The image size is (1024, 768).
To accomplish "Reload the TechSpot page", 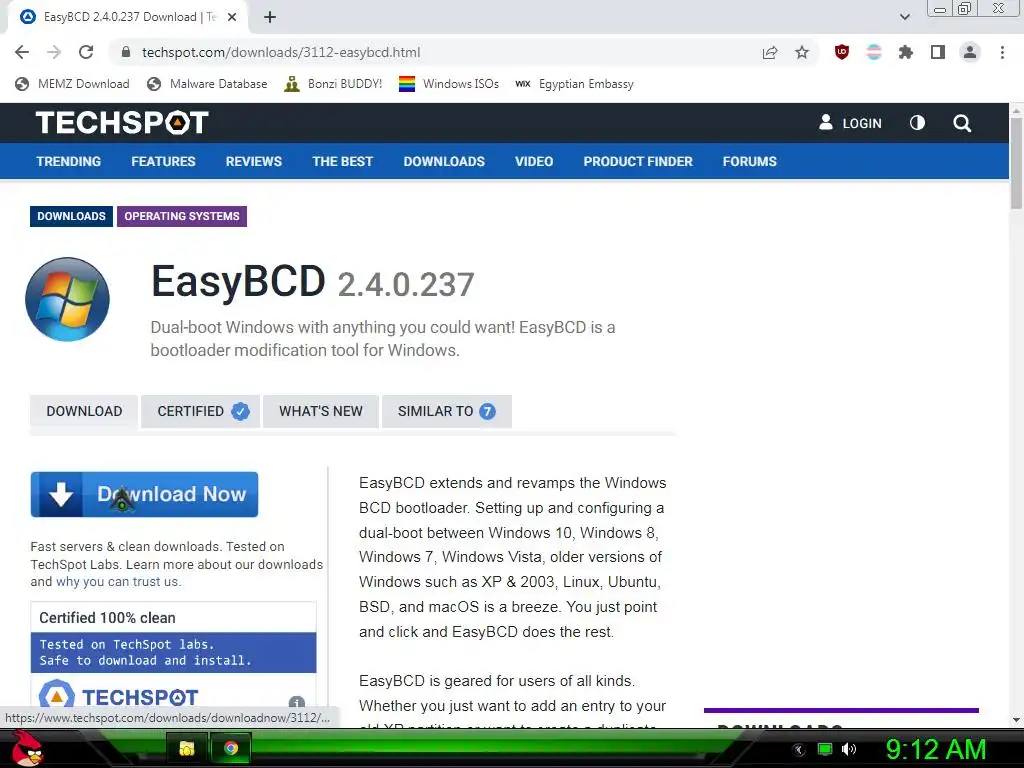I will [86, 52].
